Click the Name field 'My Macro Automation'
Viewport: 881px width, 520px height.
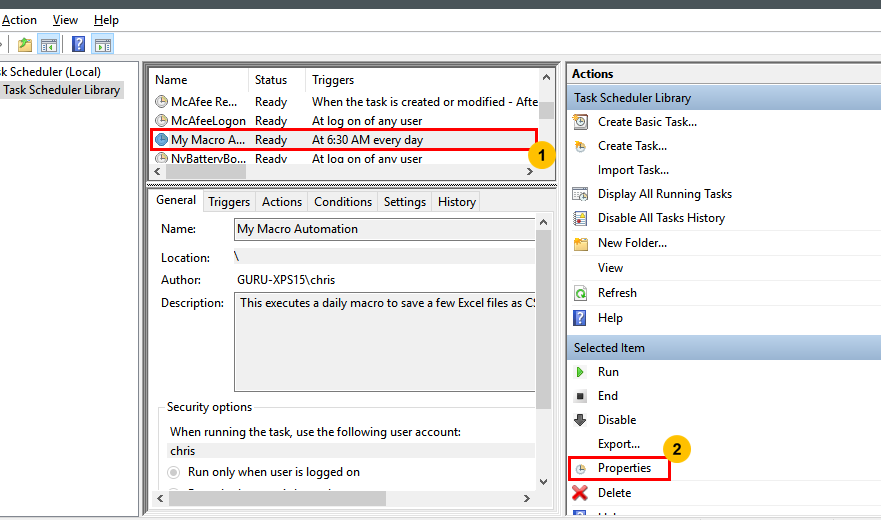click(384, 229)
